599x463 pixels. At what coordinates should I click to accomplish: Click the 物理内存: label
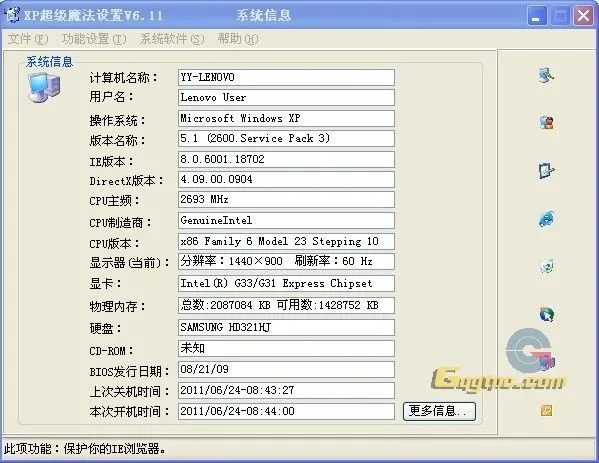pyautogui.click(x=117, y=306)
